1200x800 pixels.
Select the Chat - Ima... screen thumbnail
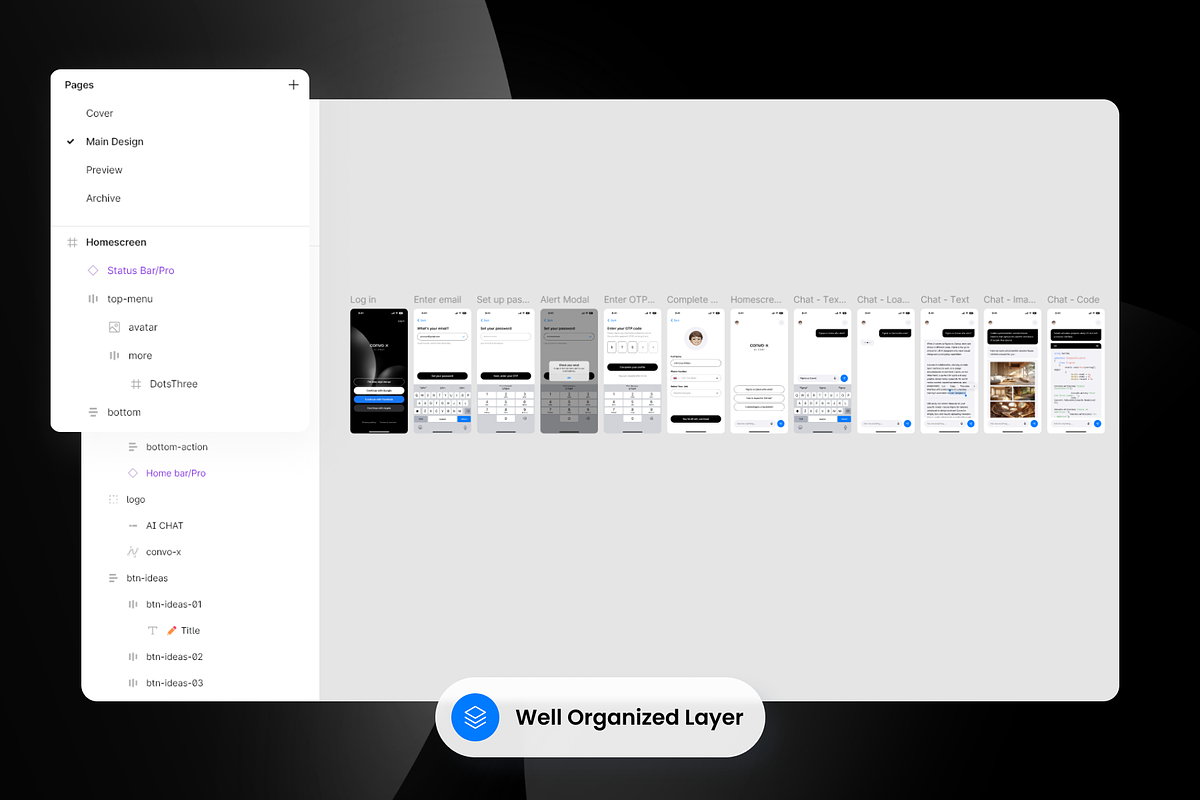1013,371
